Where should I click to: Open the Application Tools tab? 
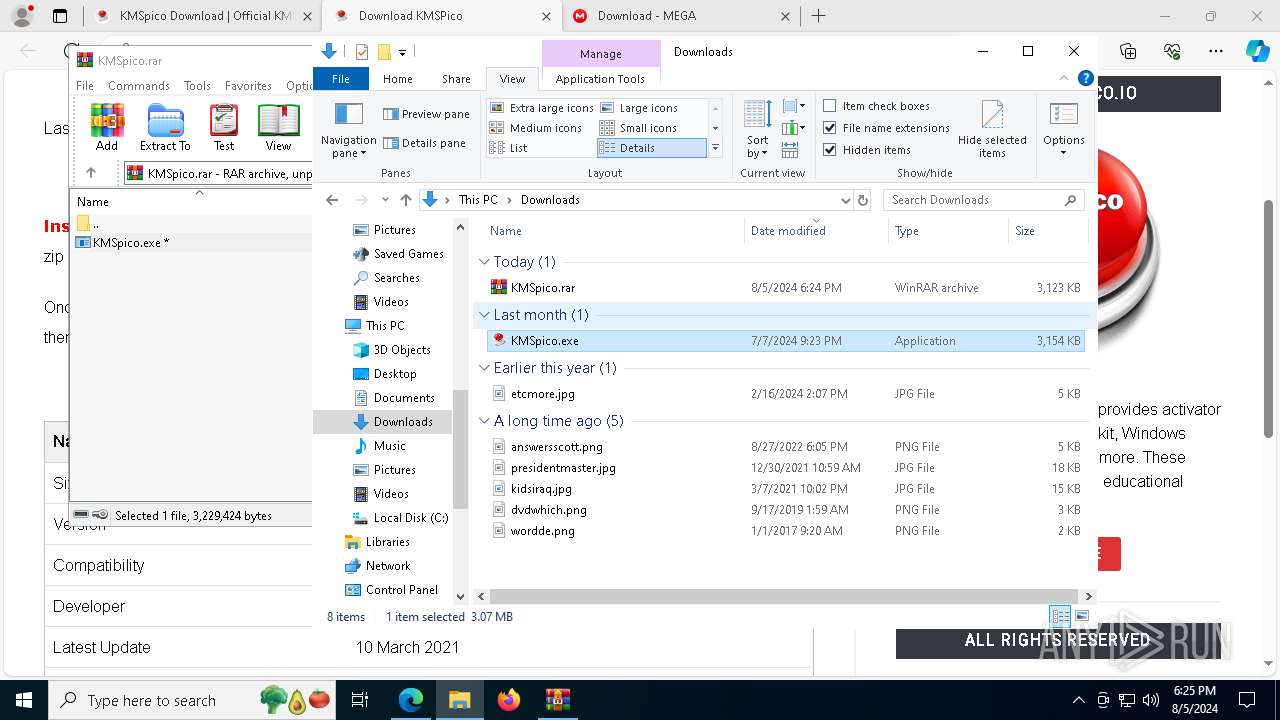[600, 79]
